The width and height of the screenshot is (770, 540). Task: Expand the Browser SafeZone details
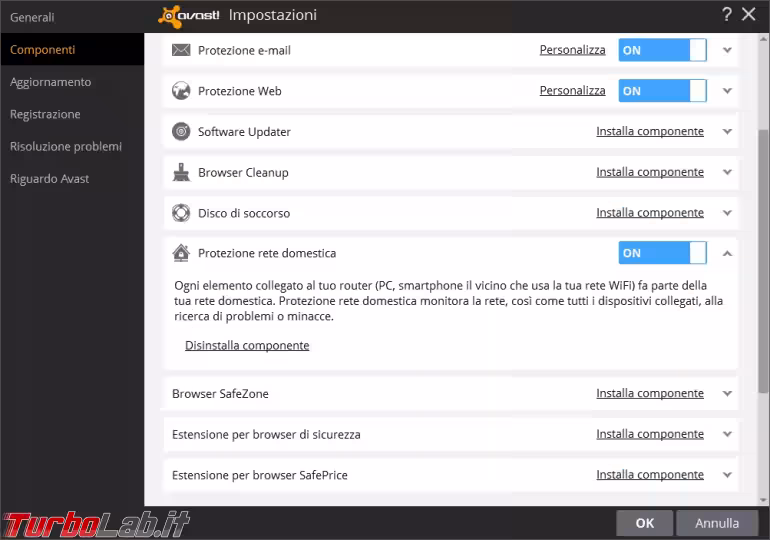728,394
